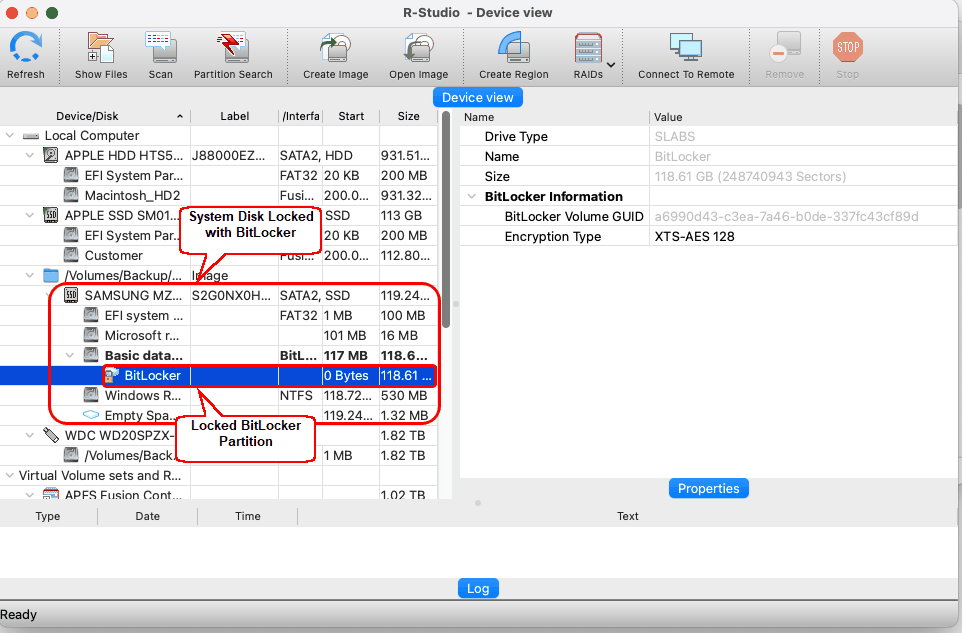Click the BitLocker lock icon in the selected row
The width and height of the screenshot is (963, 633).
coord(111,375)
